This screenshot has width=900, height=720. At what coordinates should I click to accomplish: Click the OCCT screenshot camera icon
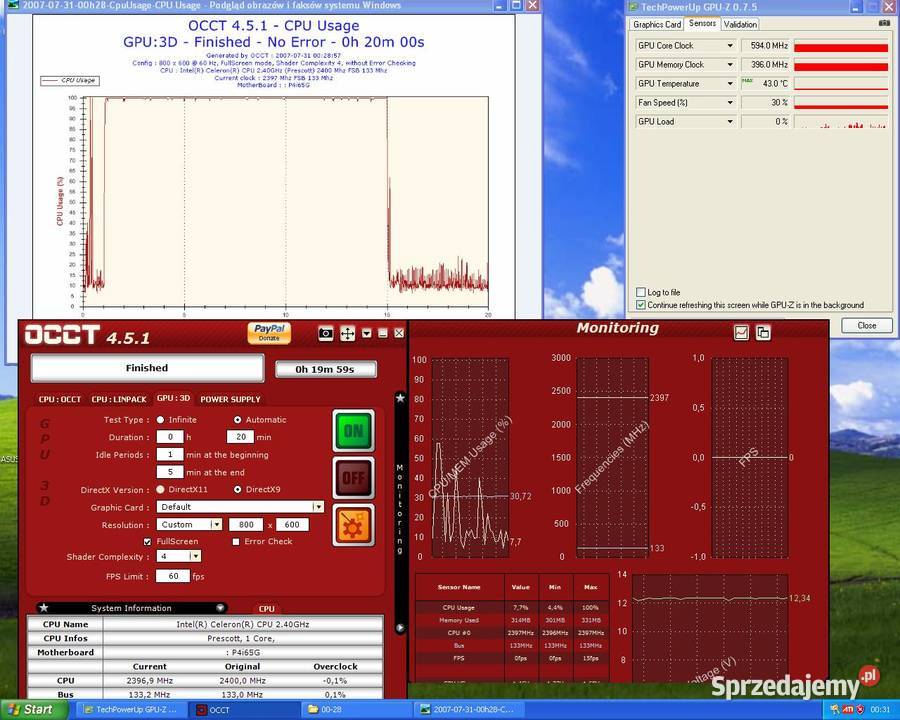[x=326, y=333]
